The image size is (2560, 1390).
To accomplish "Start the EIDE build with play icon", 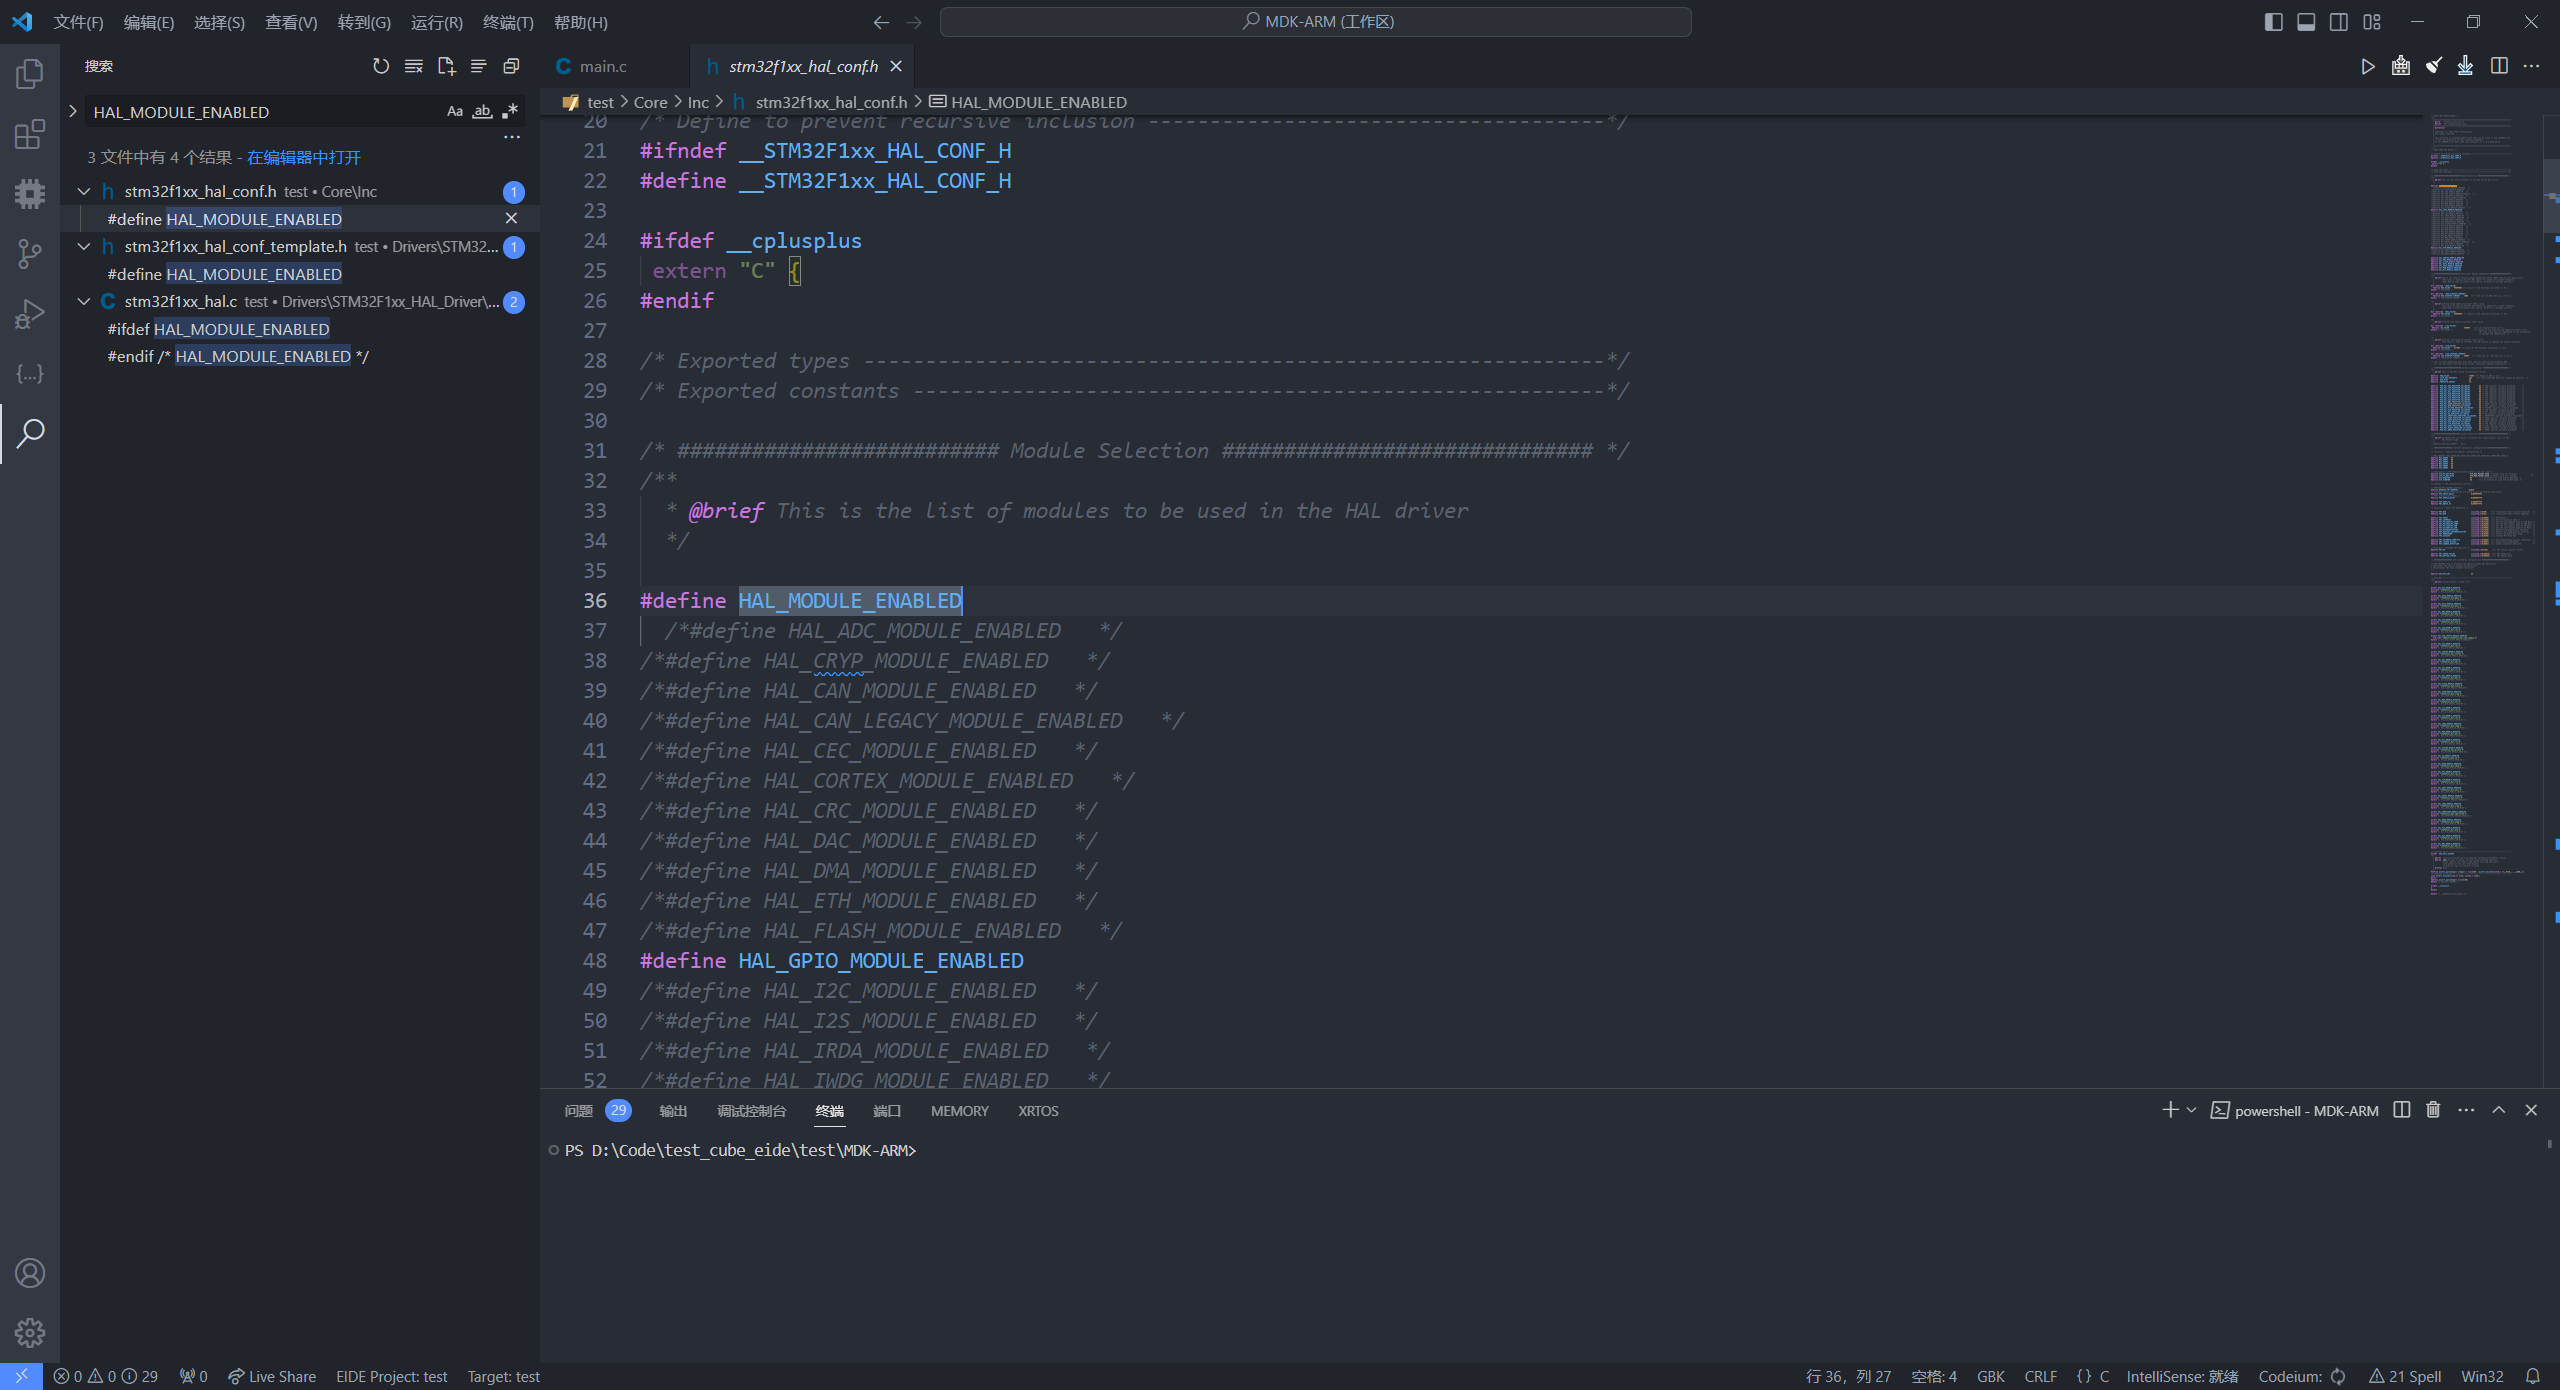I will [x=2367, y=66].
